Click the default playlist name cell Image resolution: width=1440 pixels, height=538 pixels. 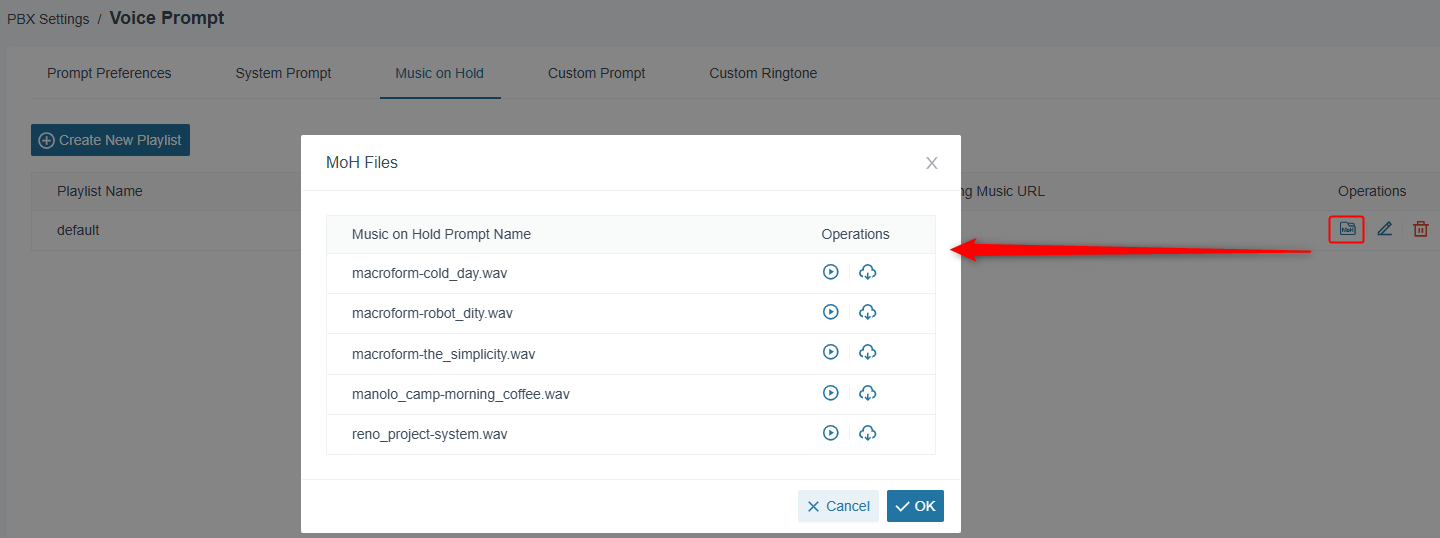(x=78, y=230)
